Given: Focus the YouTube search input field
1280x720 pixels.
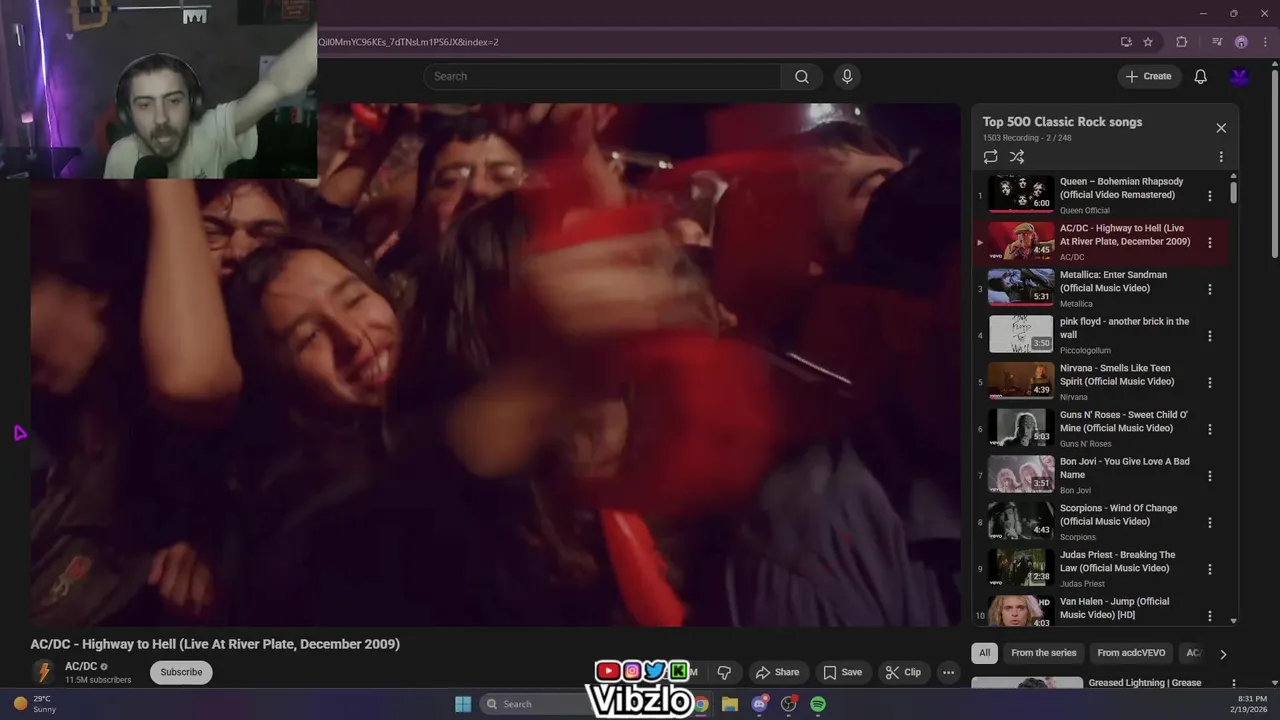Looking at the screenshot, I should (x=602, y=77).
